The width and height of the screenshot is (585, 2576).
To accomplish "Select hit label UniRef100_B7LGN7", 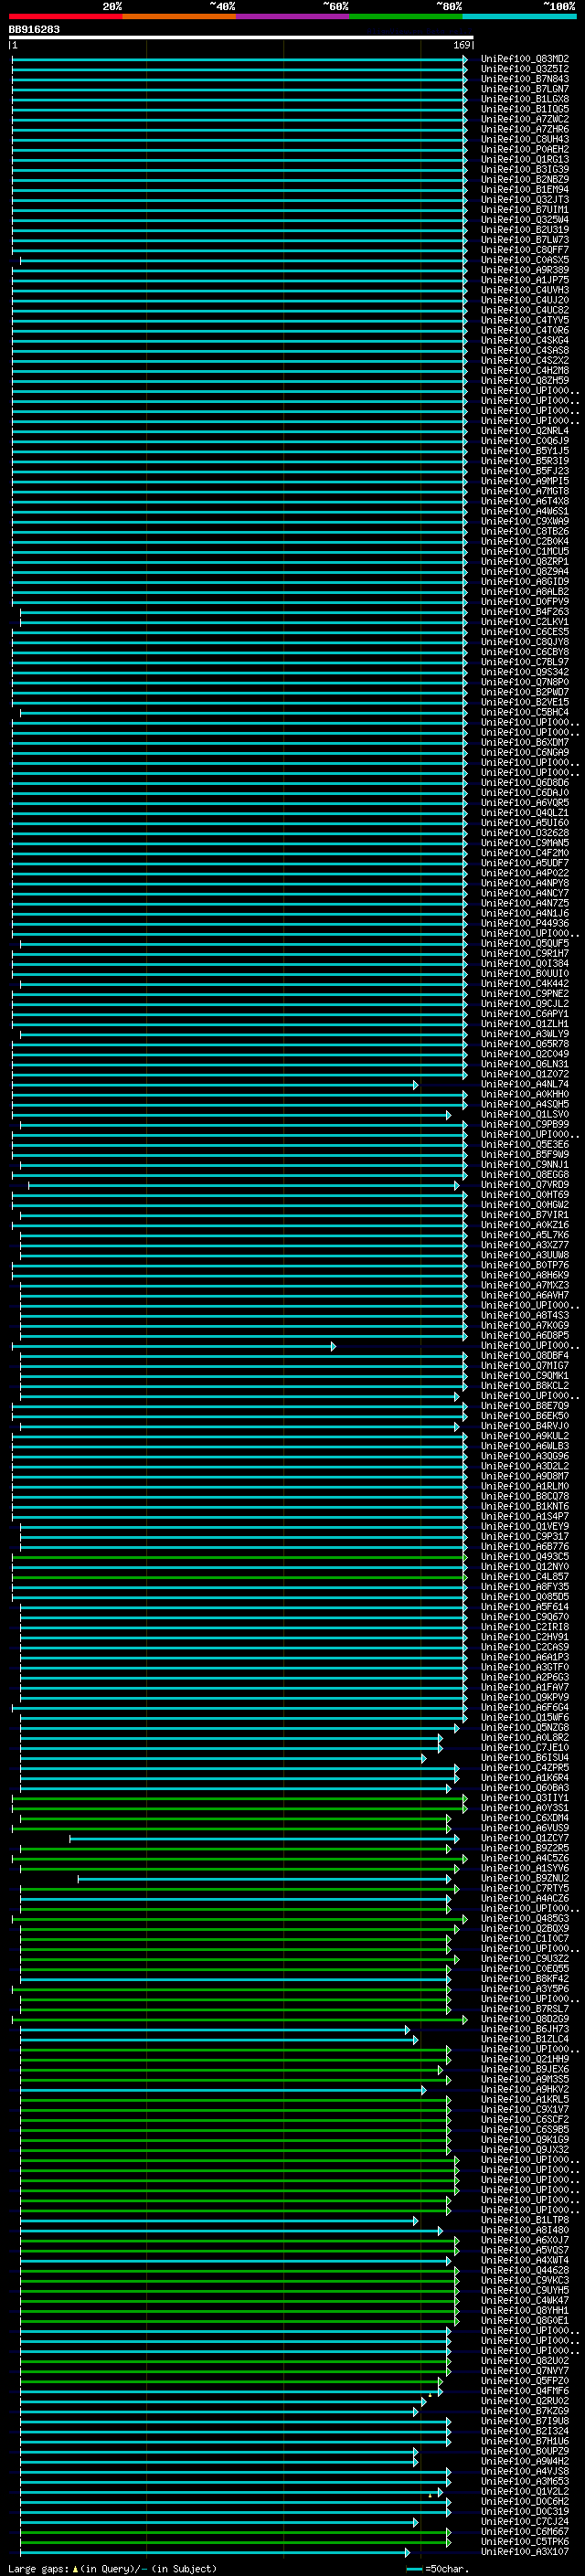I will 525,89.
